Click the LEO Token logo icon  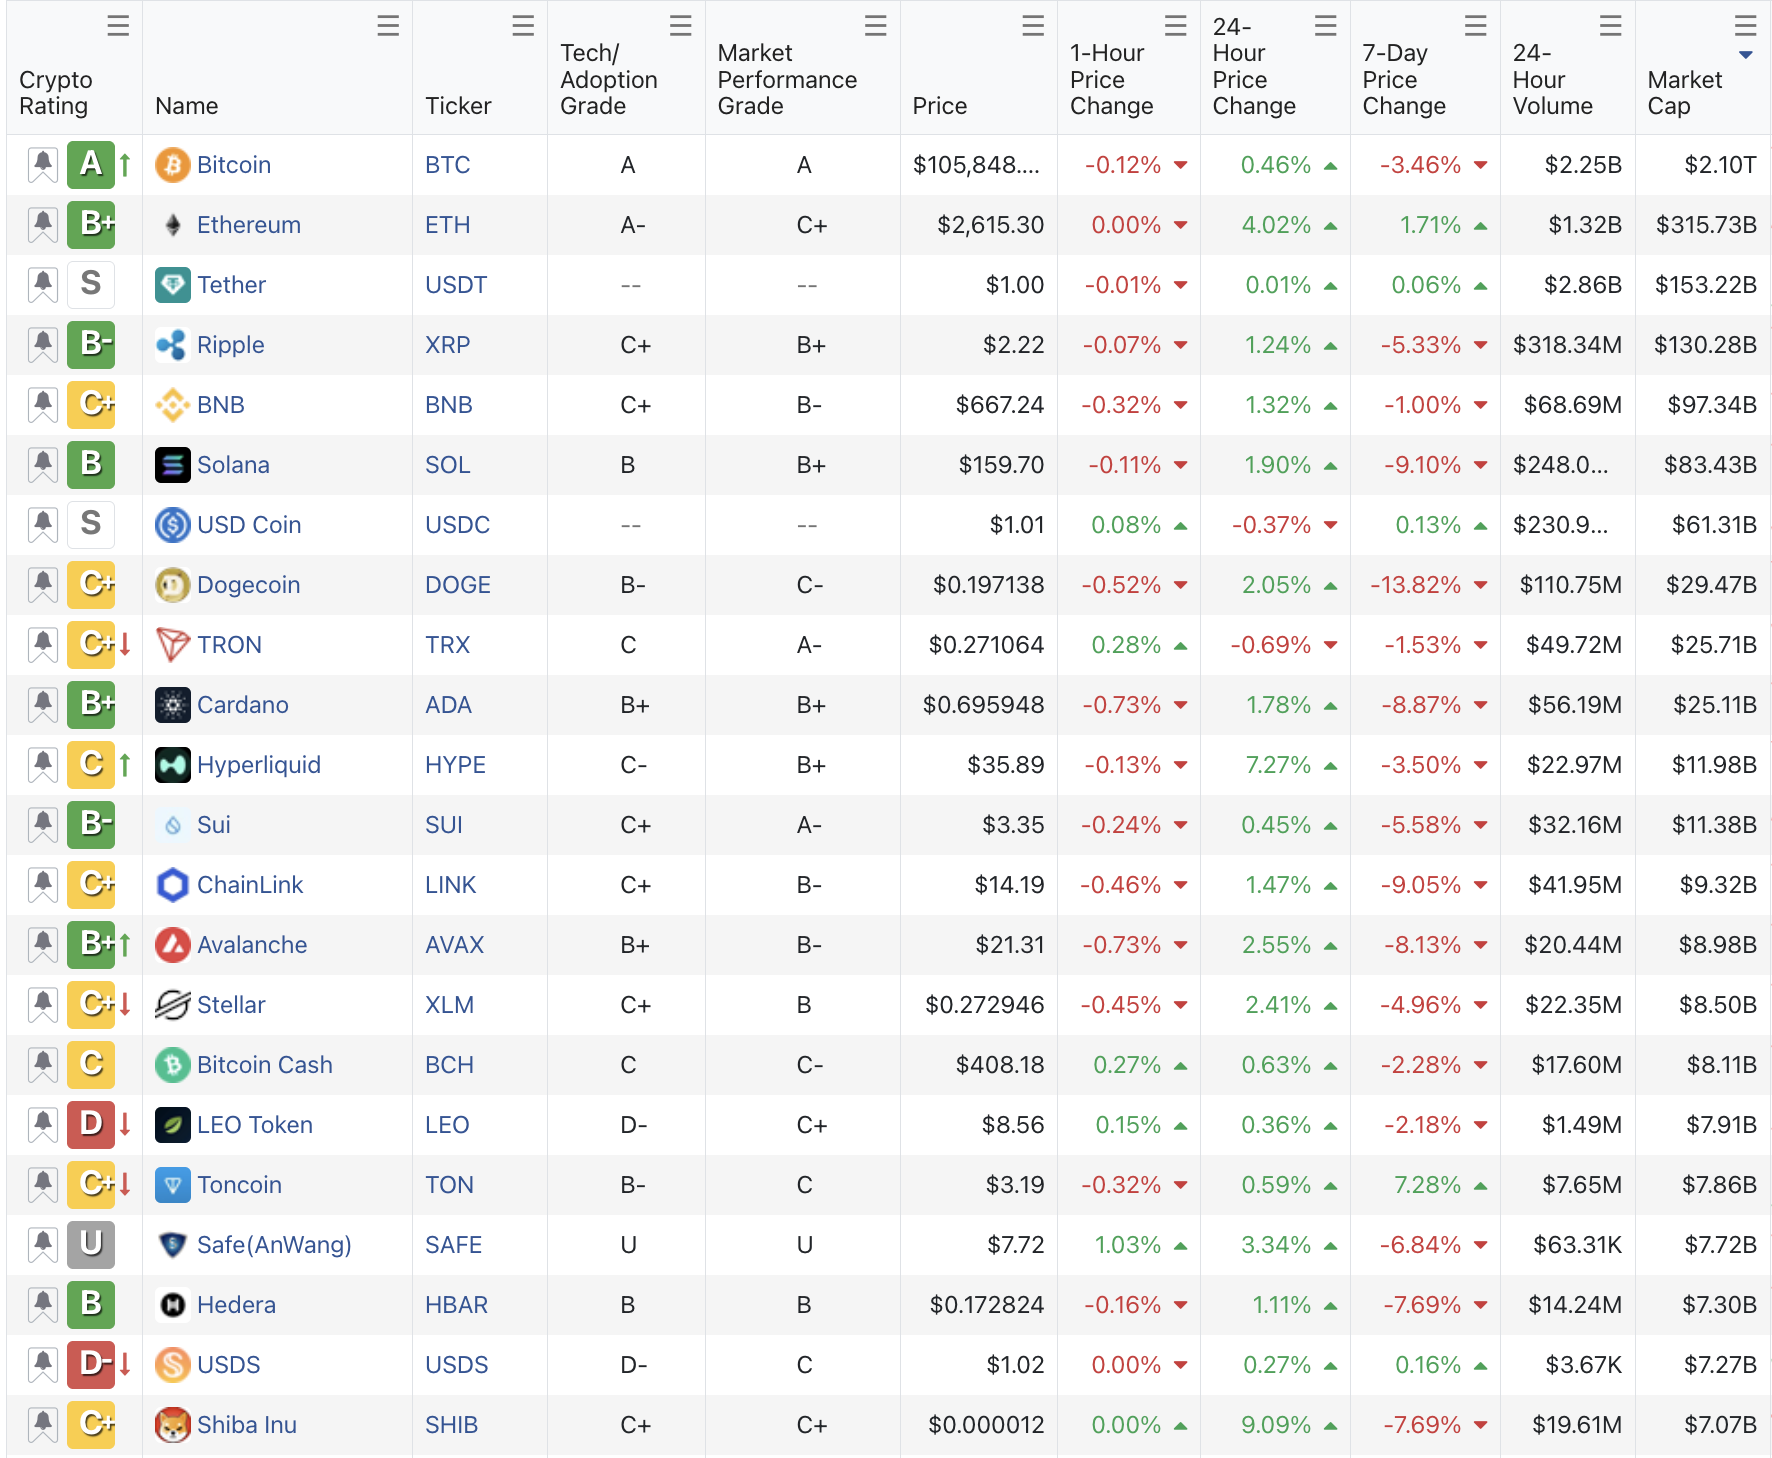173,1125
